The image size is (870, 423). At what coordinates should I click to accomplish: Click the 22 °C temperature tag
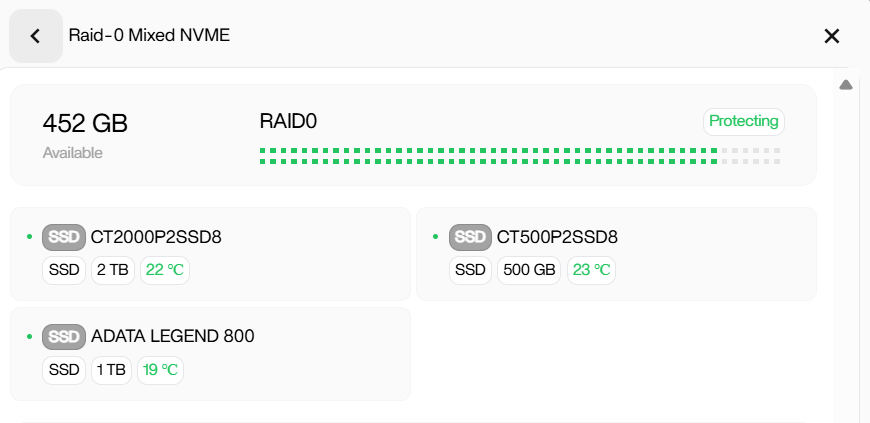click(166, 270)
